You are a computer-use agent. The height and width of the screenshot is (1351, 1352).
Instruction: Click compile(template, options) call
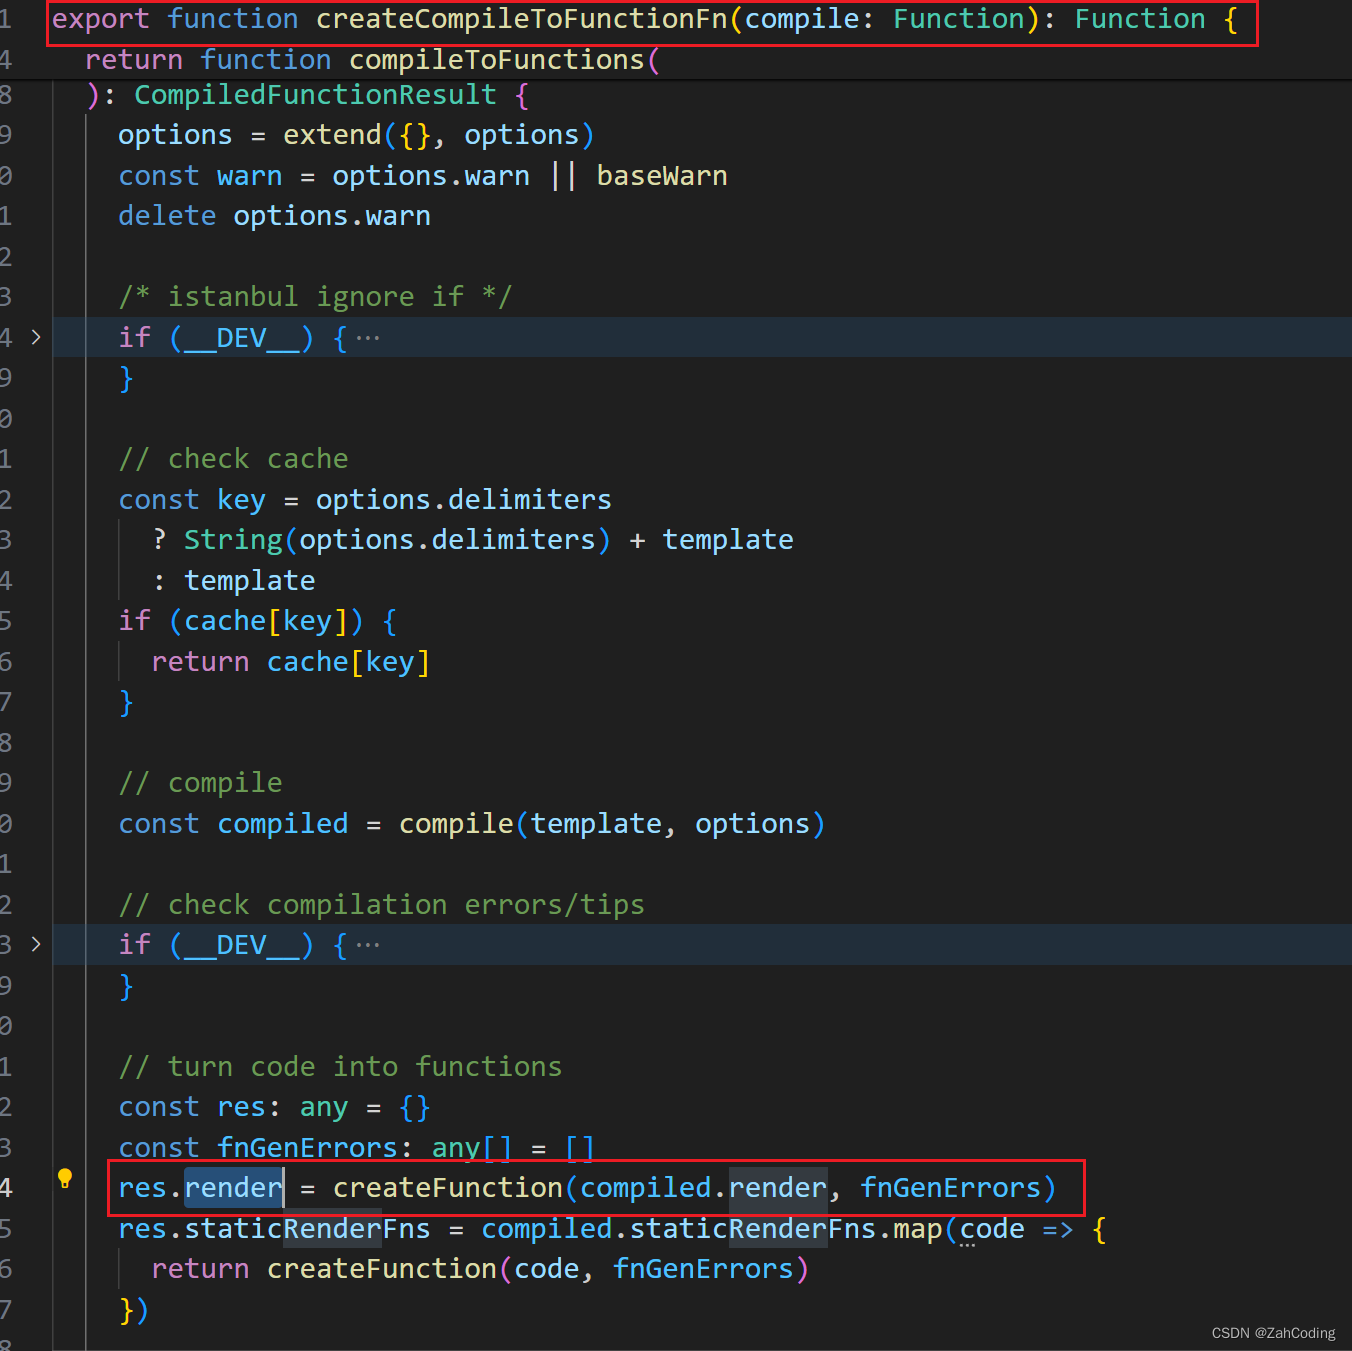click(x=612, y=824)
